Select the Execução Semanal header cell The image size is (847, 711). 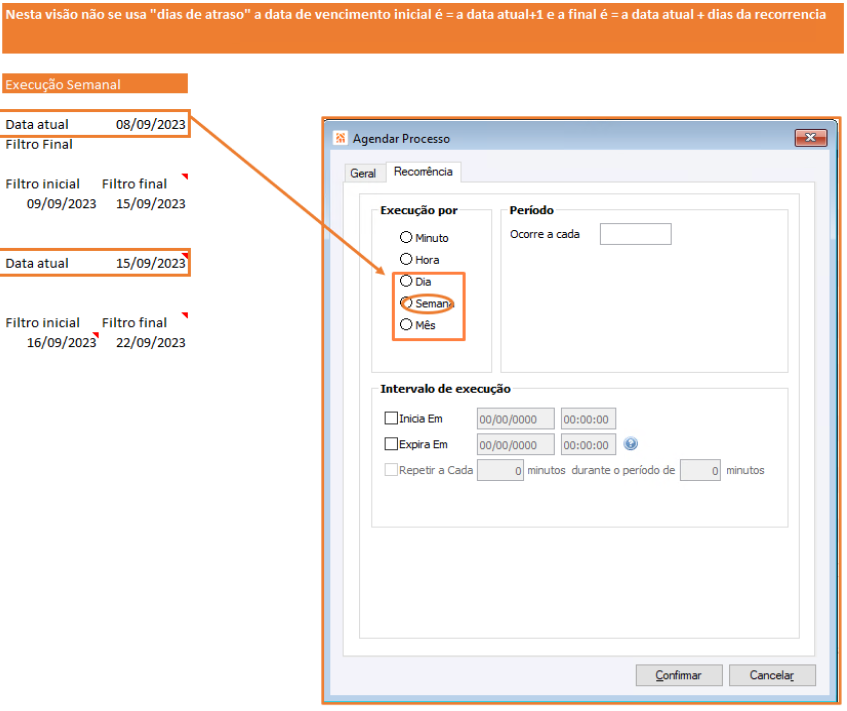[x=95, y=84]
